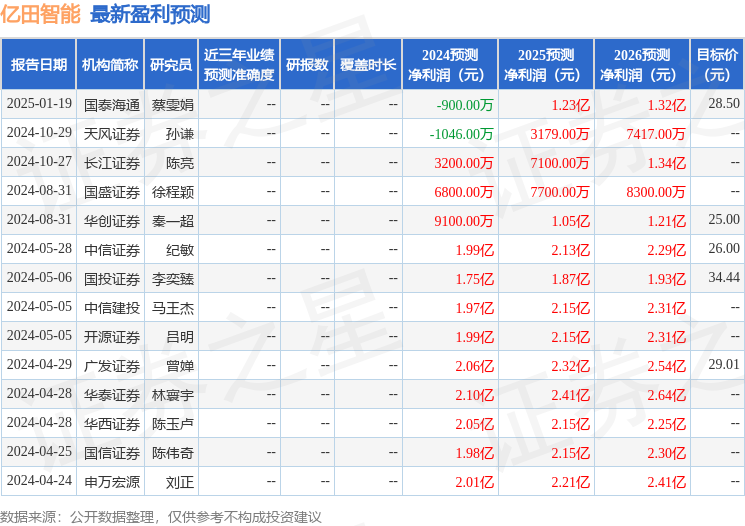Click the 近三年业绩预测准确度 header
This screenshot has height=526, width=745.
pos(239,65)
